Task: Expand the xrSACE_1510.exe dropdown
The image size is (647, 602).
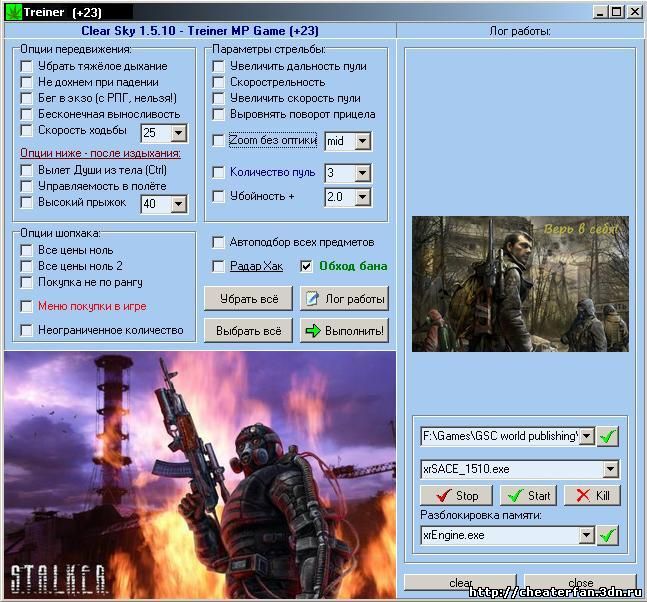Action: (x=610, y=469)
